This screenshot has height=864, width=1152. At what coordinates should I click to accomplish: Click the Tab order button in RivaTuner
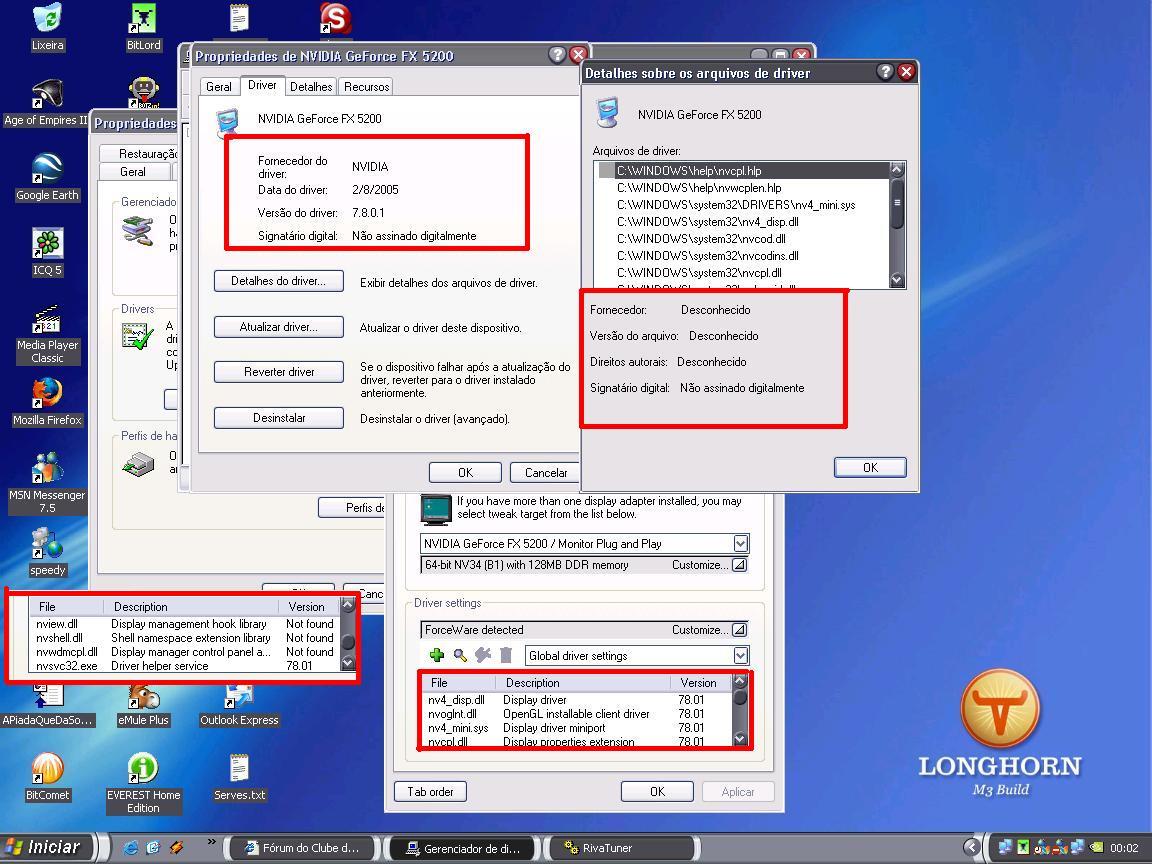click(x=431, y=791)
